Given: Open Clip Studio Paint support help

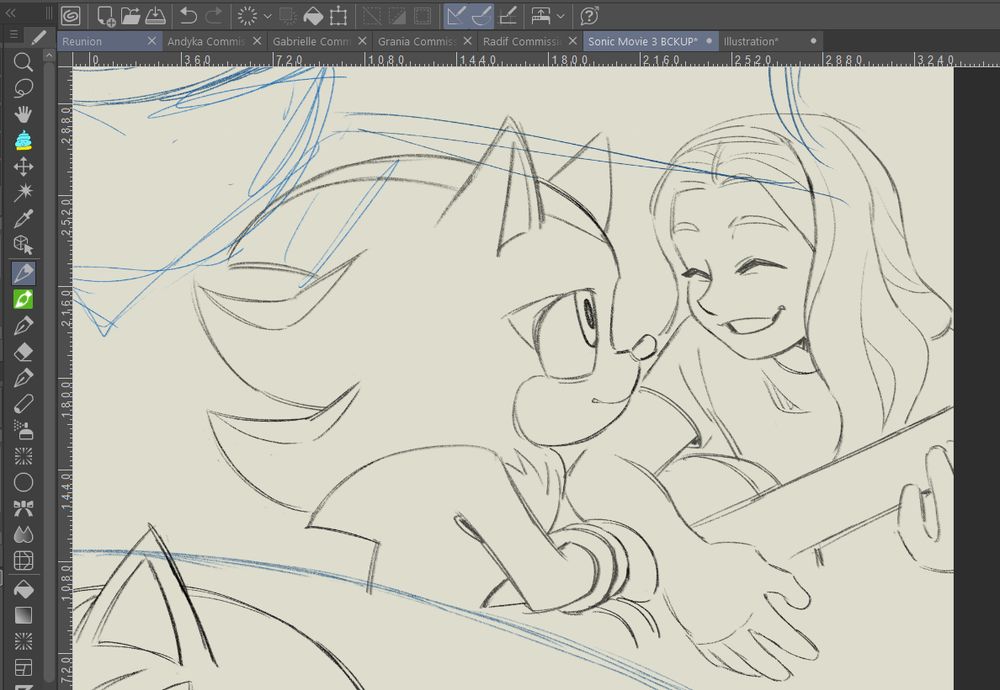Looking at the screenshot, I should coord(589,16).
